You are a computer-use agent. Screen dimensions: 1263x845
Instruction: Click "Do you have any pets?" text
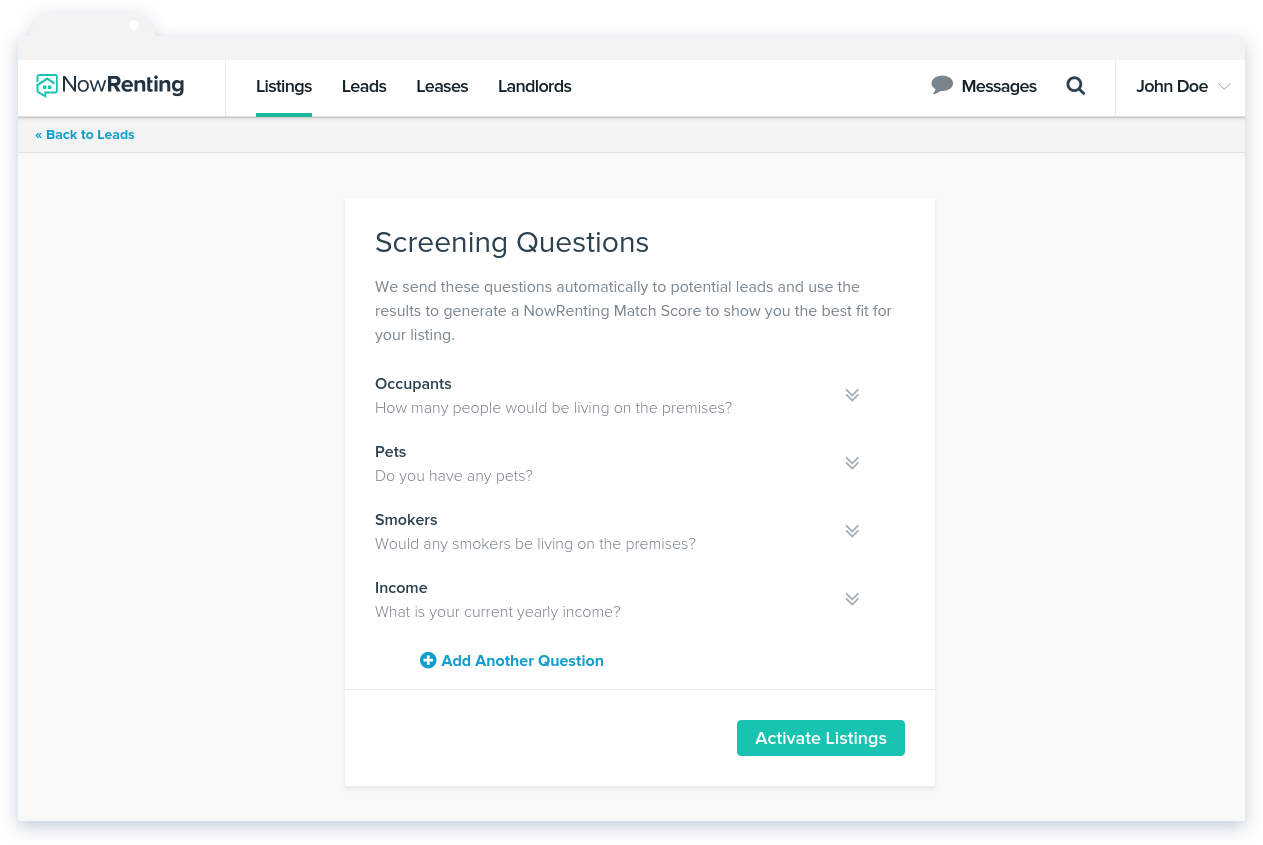pos(454,476)
